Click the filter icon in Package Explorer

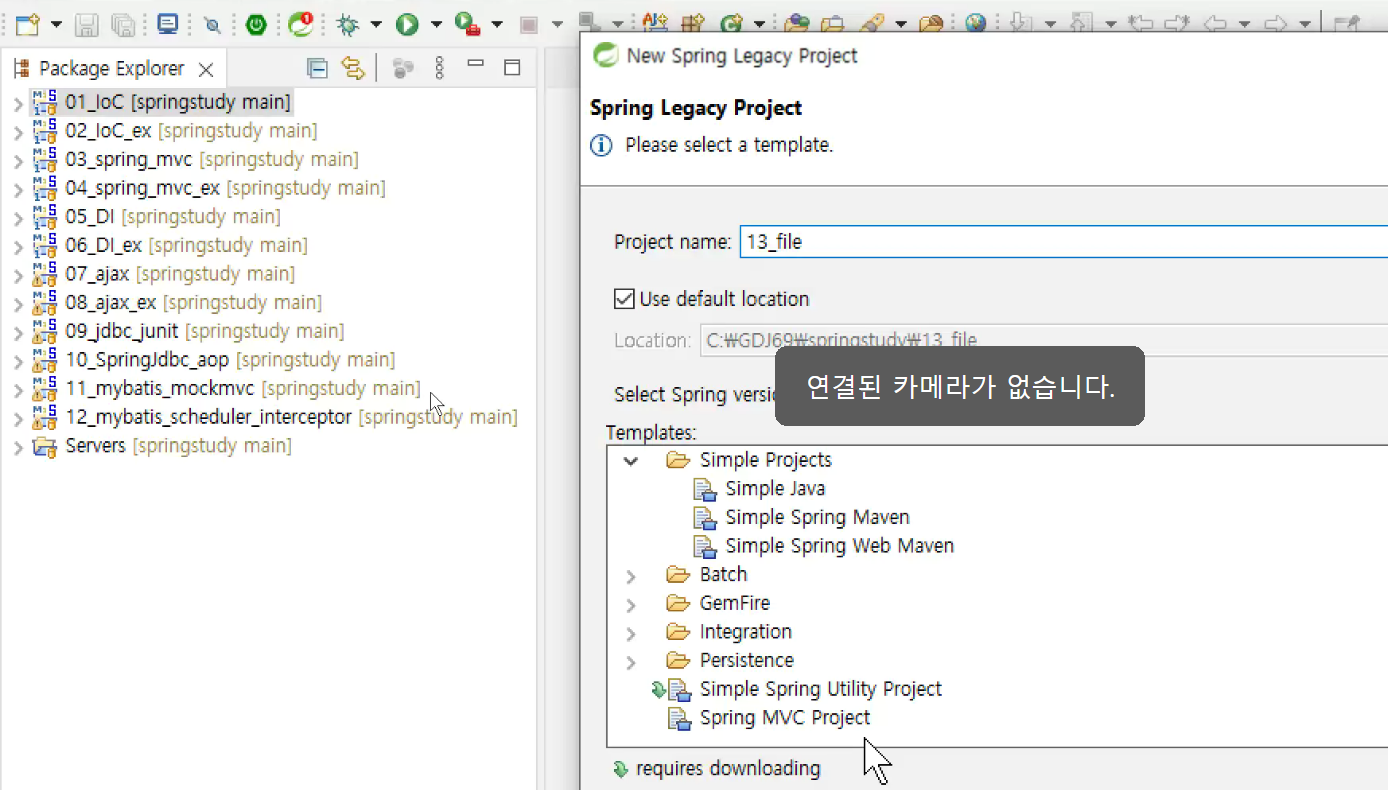[x=403, y=68]
